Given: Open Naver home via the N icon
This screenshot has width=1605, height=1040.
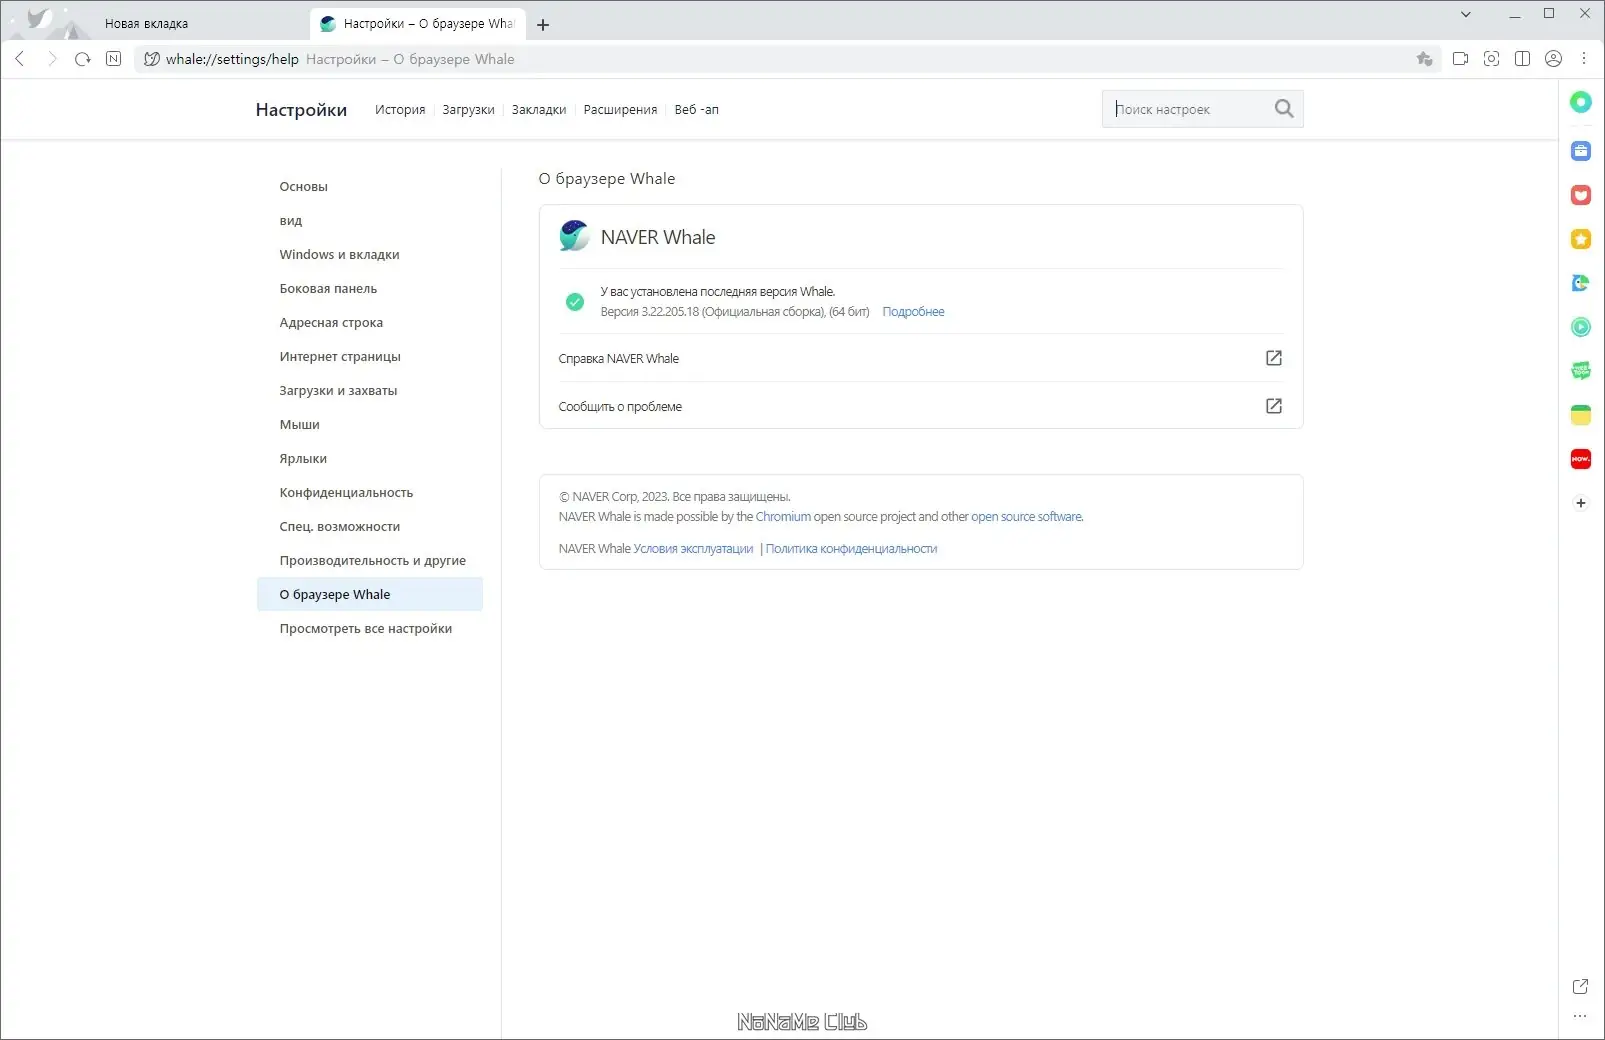Looking at the screenshot, I should click(114, 59).
